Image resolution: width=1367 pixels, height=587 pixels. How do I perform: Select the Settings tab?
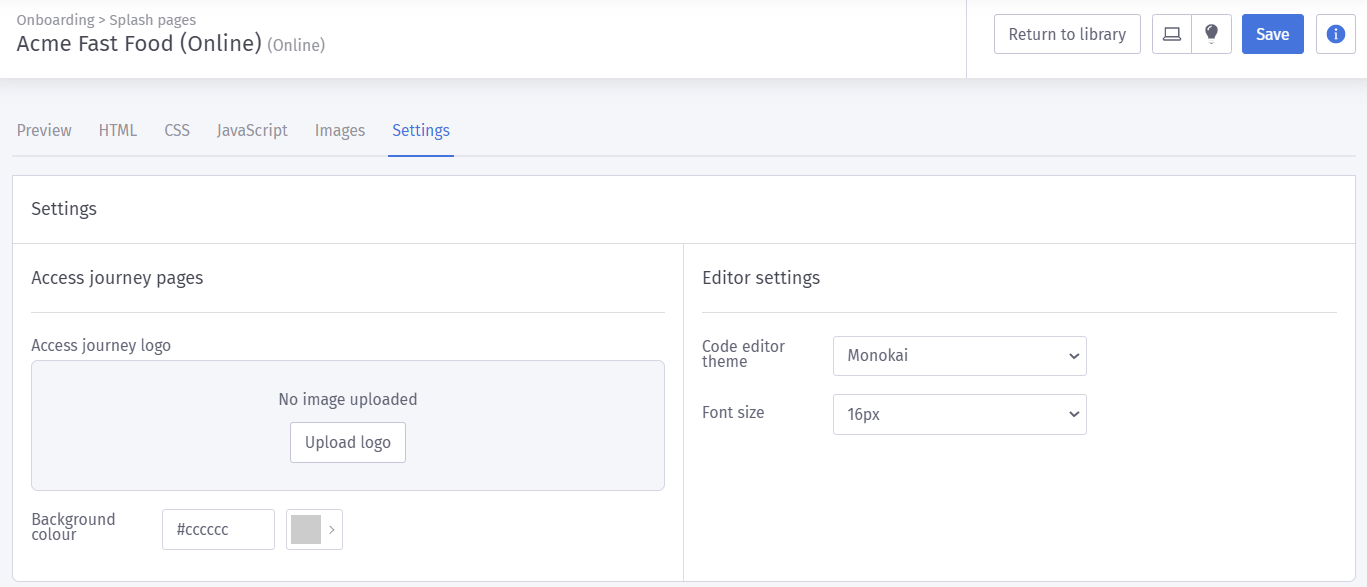click(421, 130)
